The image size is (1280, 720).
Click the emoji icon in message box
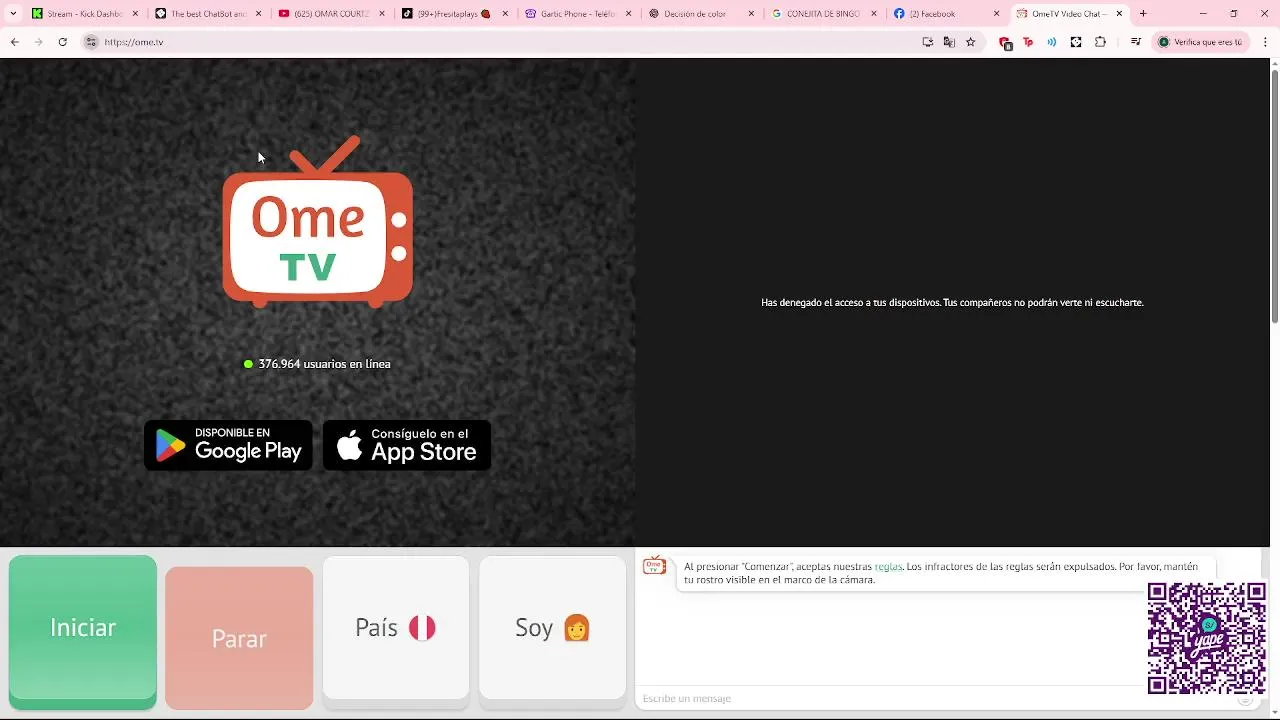pyautogui.click(x=1245, y=699)
